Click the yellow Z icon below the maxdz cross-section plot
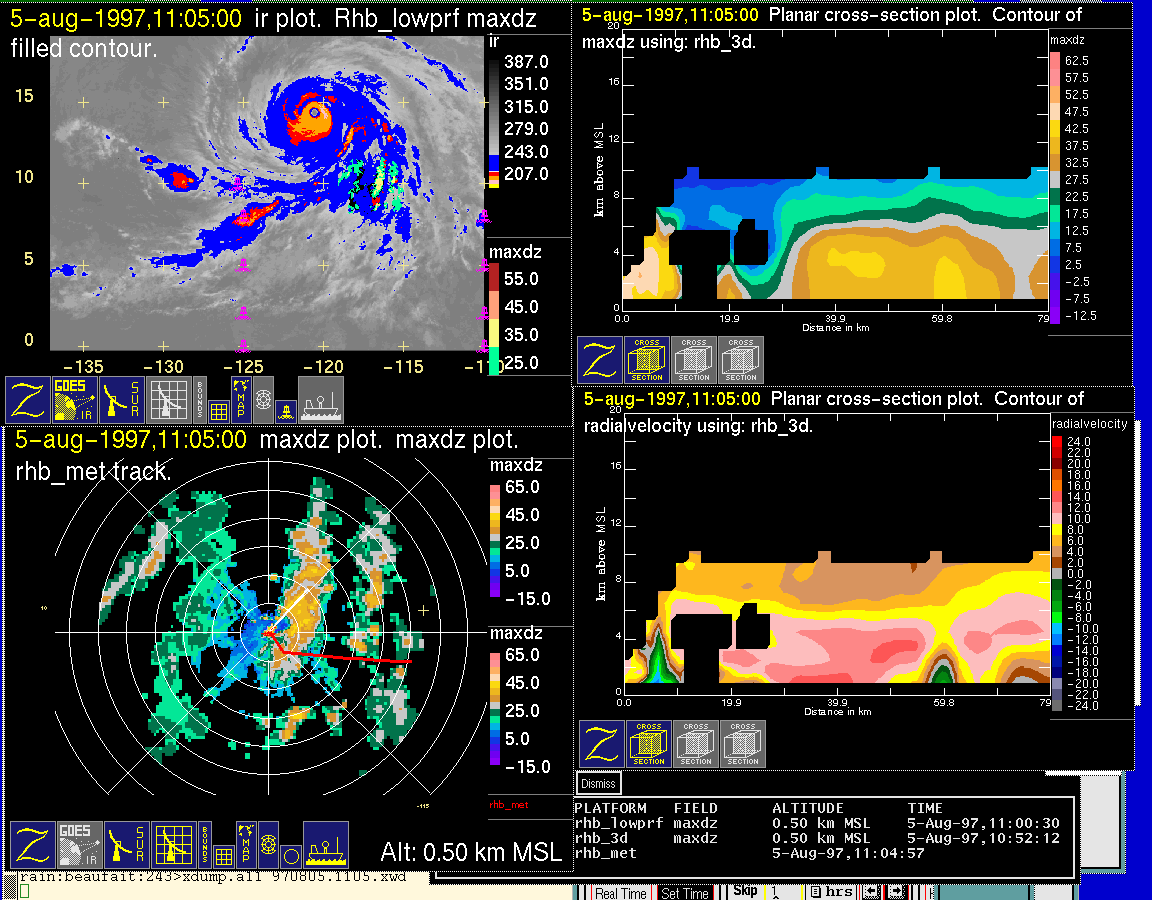This screenshot has width=1152, height=900. (x=600, y=360)
